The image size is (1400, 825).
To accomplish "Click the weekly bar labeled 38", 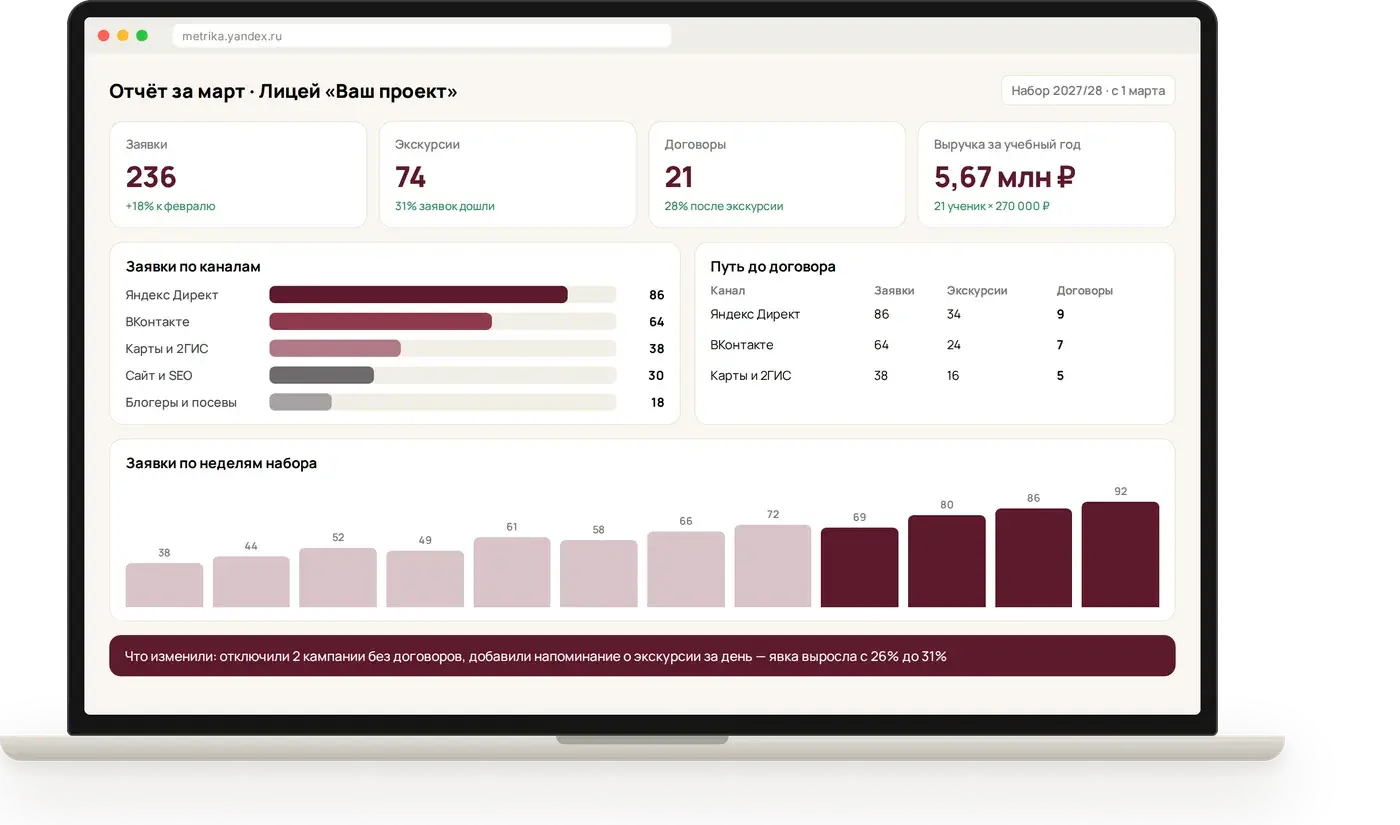I will point(164,585).
